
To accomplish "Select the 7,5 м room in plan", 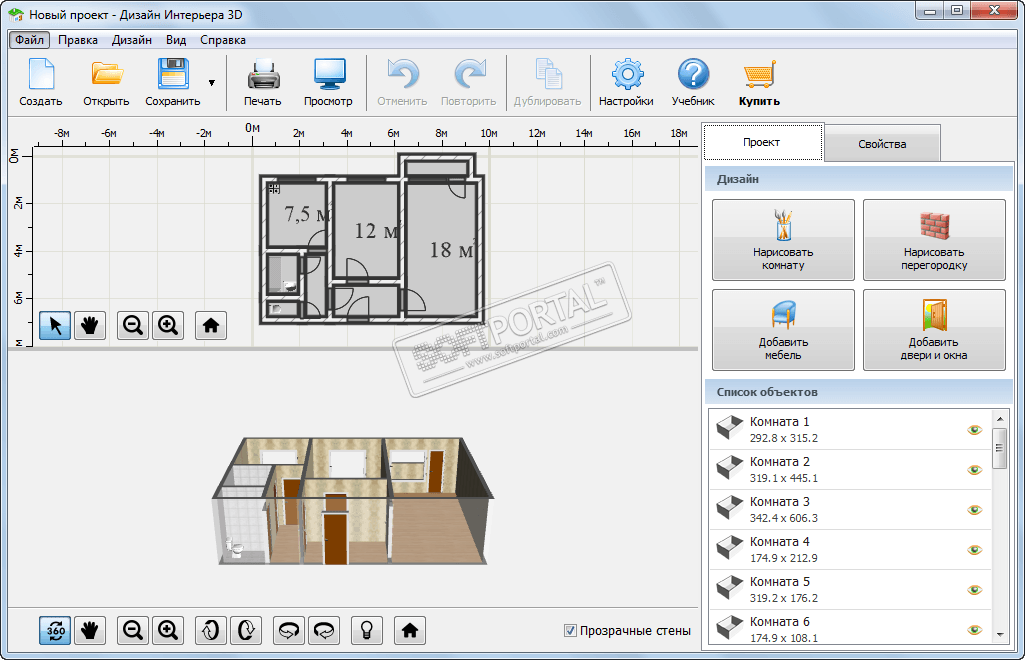I will (x=297, y=215).
